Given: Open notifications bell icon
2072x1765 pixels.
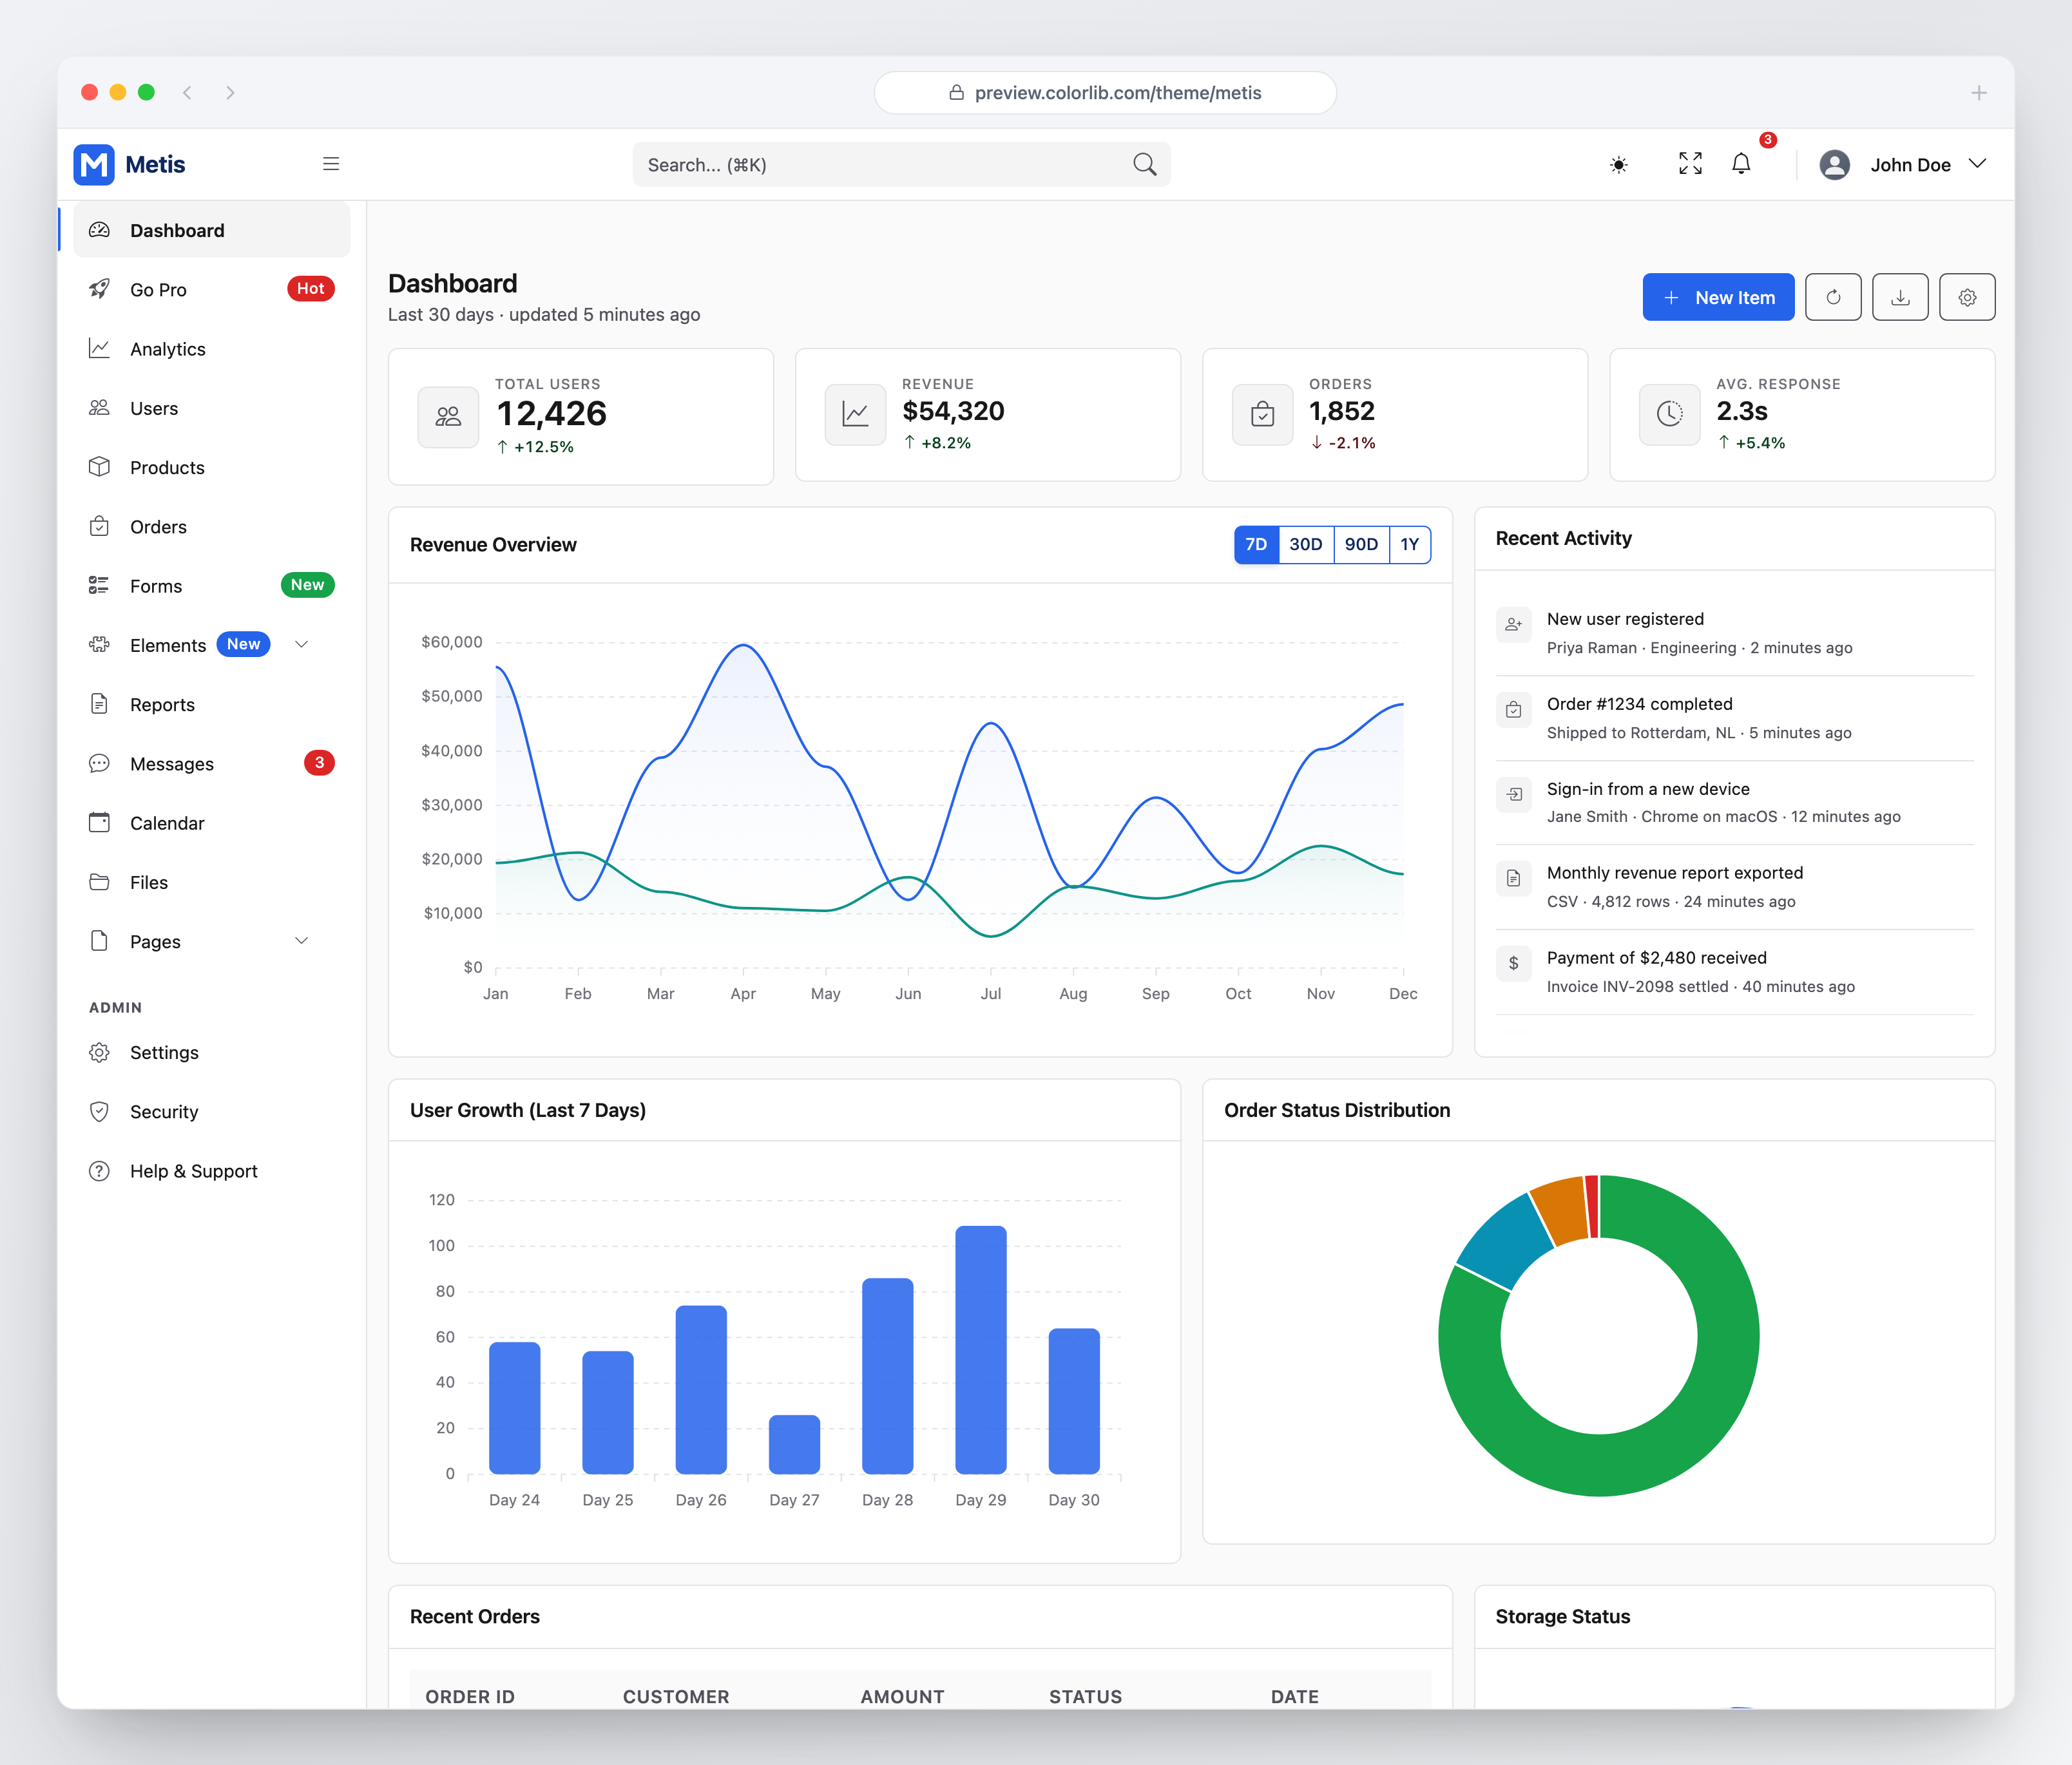Looking at the screenshot, I should point(1741,164).
